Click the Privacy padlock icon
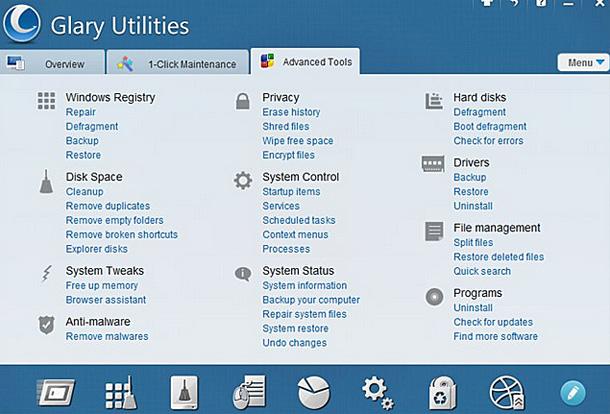The height and width of the screenshot is (414, 610). coord(243,101)
